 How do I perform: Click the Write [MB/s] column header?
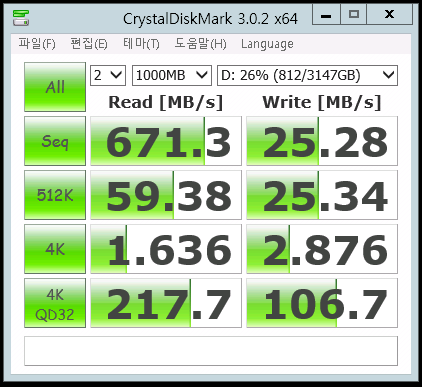pos(322,102)
